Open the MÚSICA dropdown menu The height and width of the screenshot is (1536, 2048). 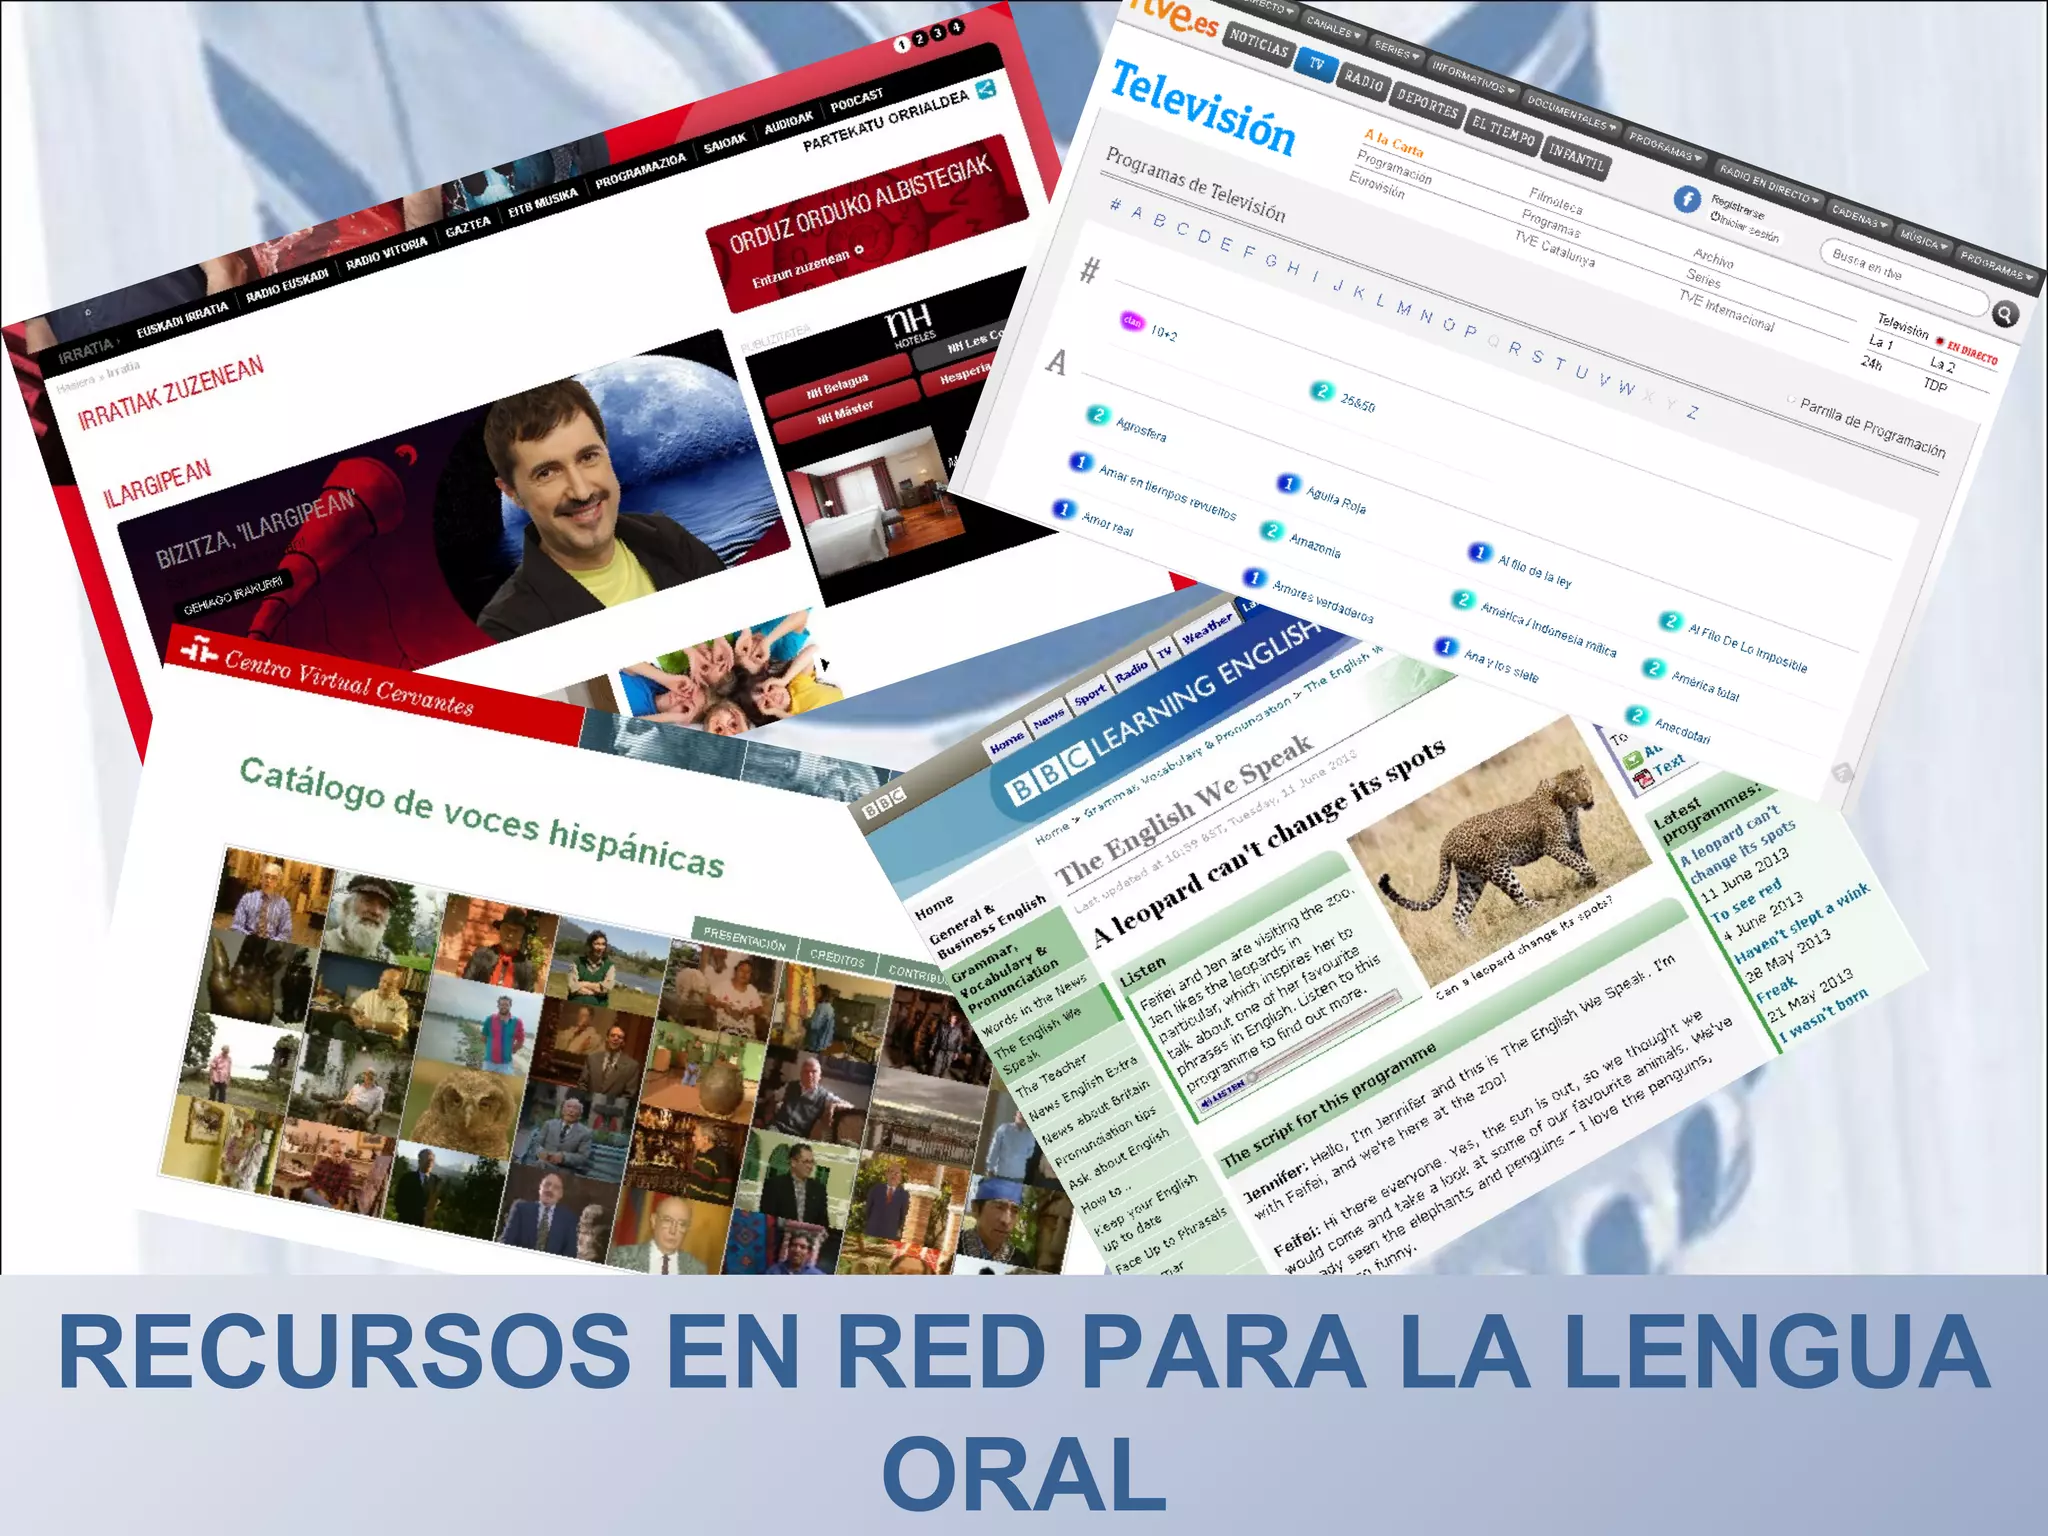[x=1923, y=239]
